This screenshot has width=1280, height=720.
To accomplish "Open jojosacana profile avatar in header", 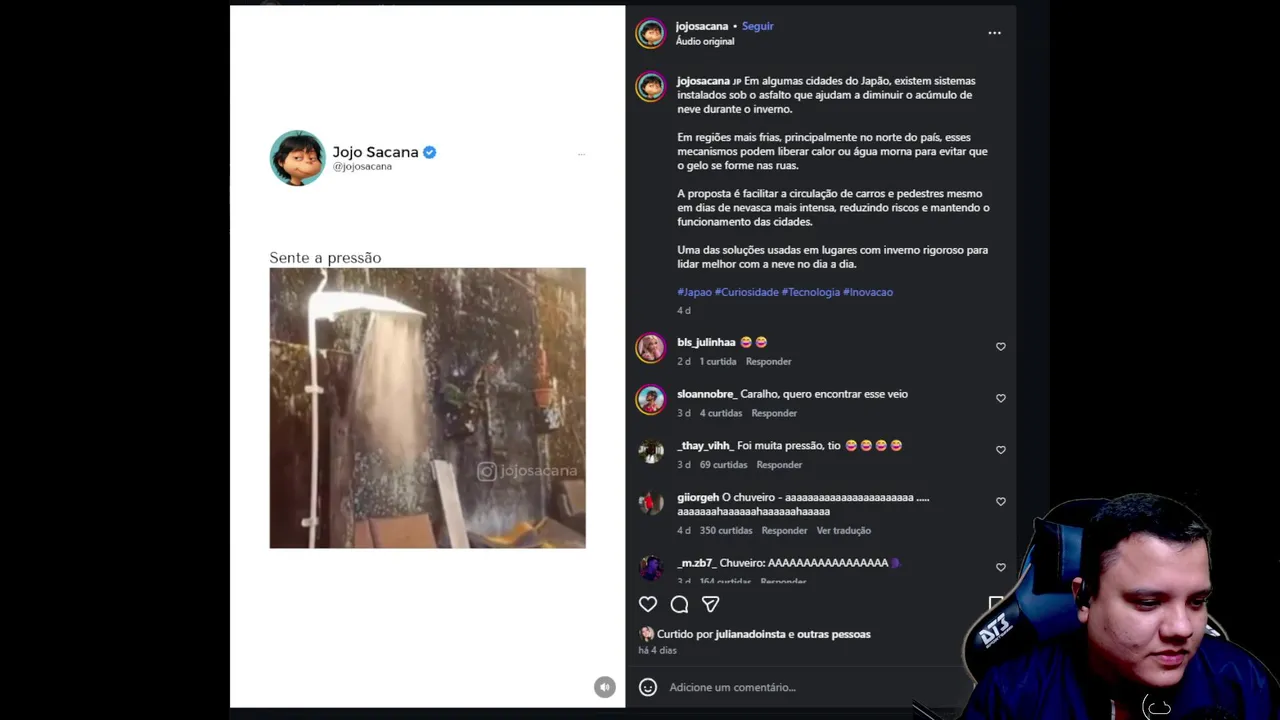I will click(x=651, y=33).
